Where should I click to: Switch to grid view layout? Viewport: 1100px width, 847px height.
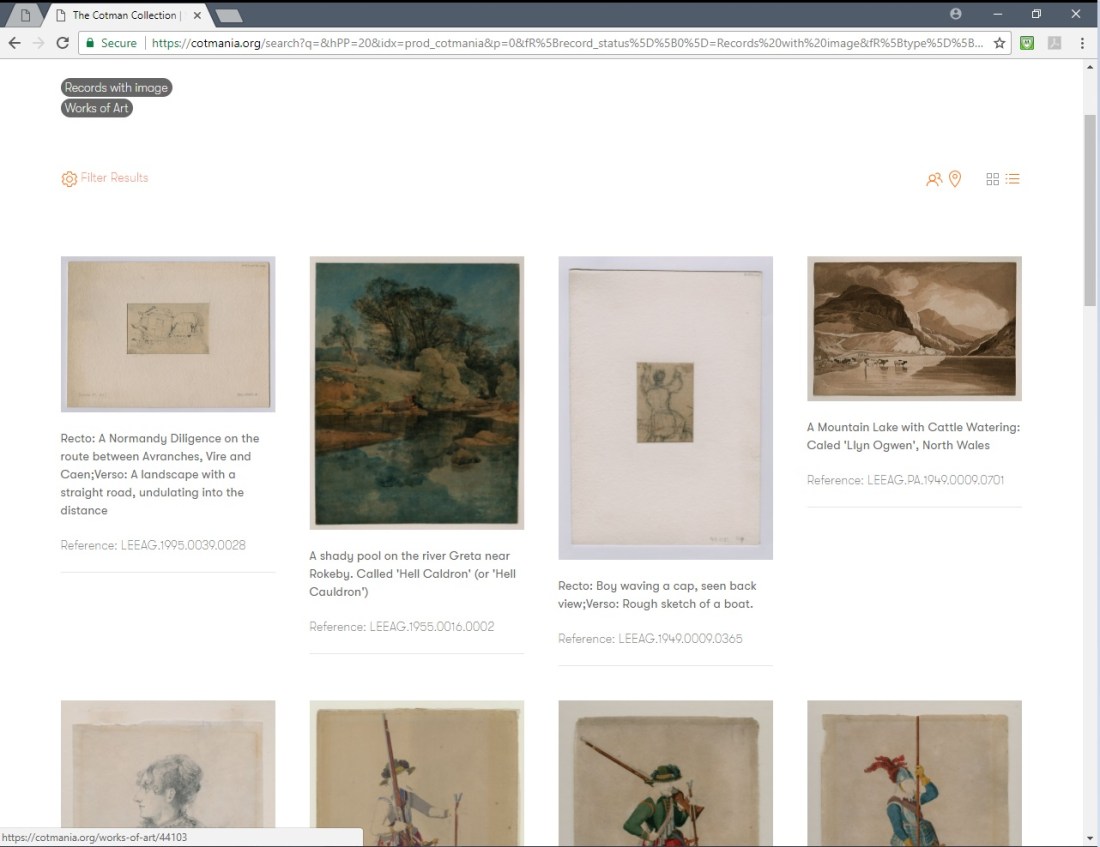[x=992, y=179]
